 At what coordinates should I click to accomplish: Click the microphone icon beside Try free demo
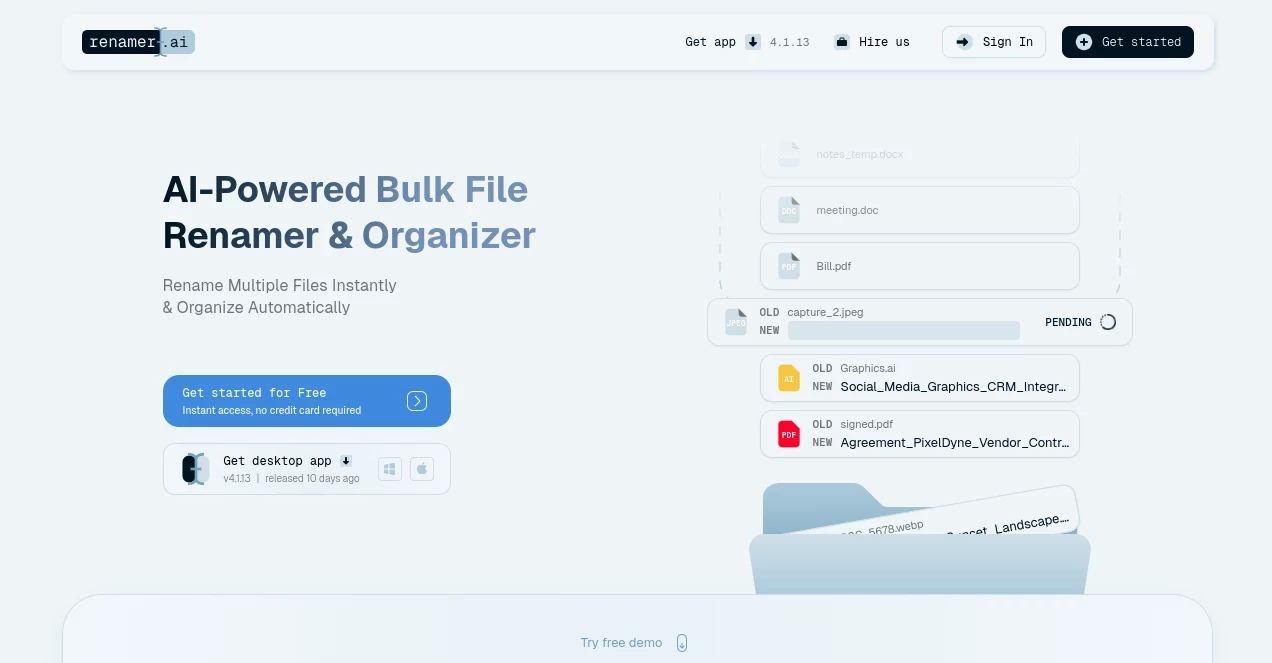(x=682, y=643)
